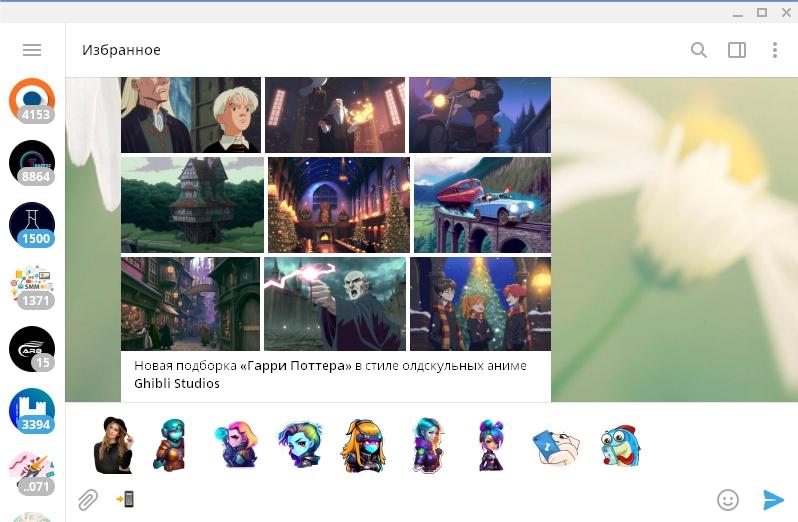This screenshot has width=798, height=522.
Task: Select the hand holding blue phone sticker
Action: pos(555,446)
